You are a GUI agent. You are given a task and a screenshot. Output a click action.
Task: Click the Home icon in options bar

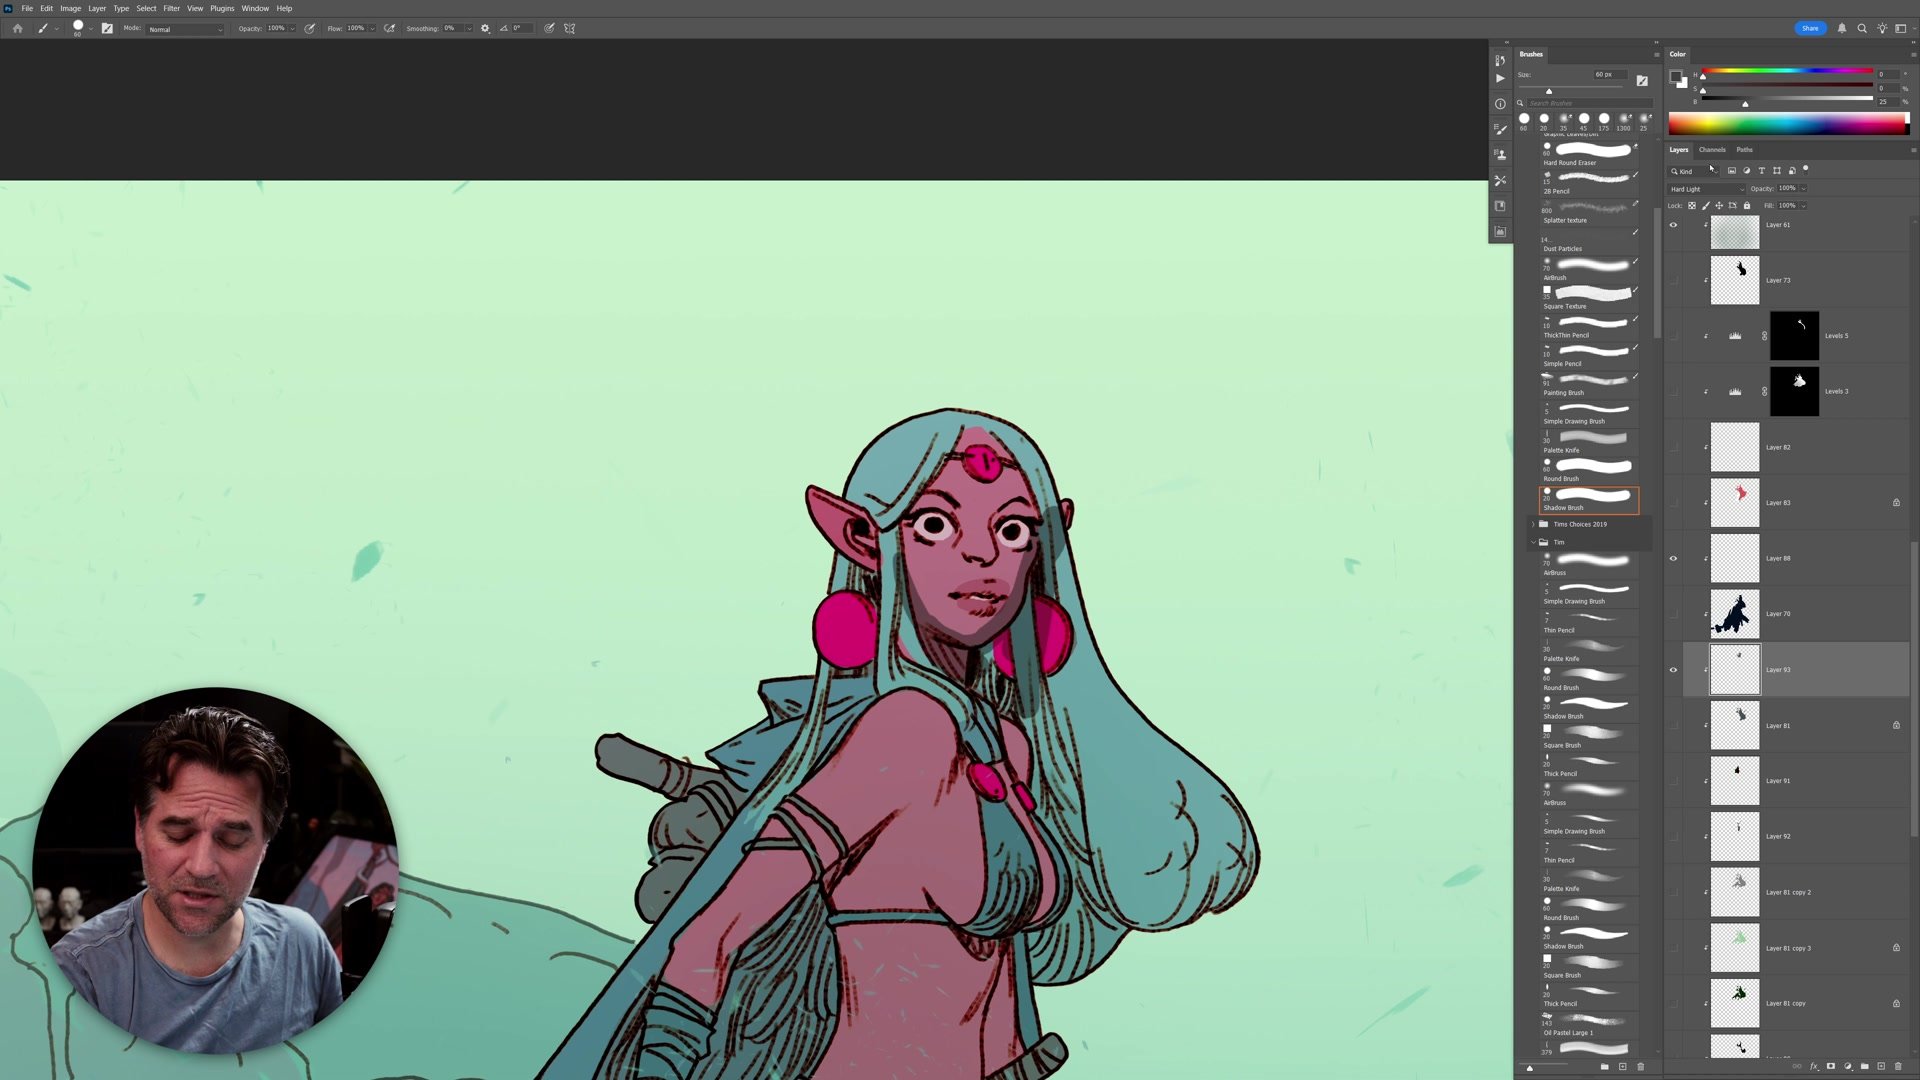point(17,29)
